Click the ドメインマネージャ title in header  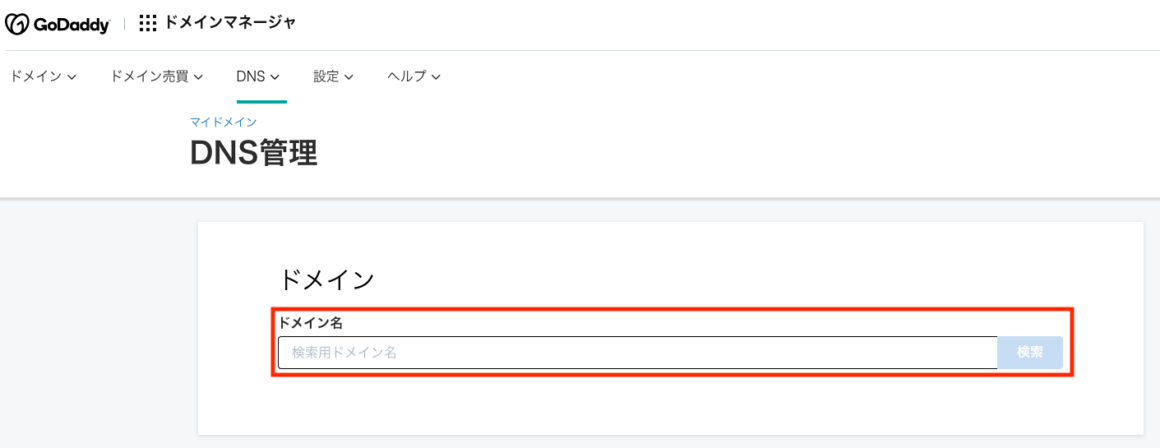point(229,24)
